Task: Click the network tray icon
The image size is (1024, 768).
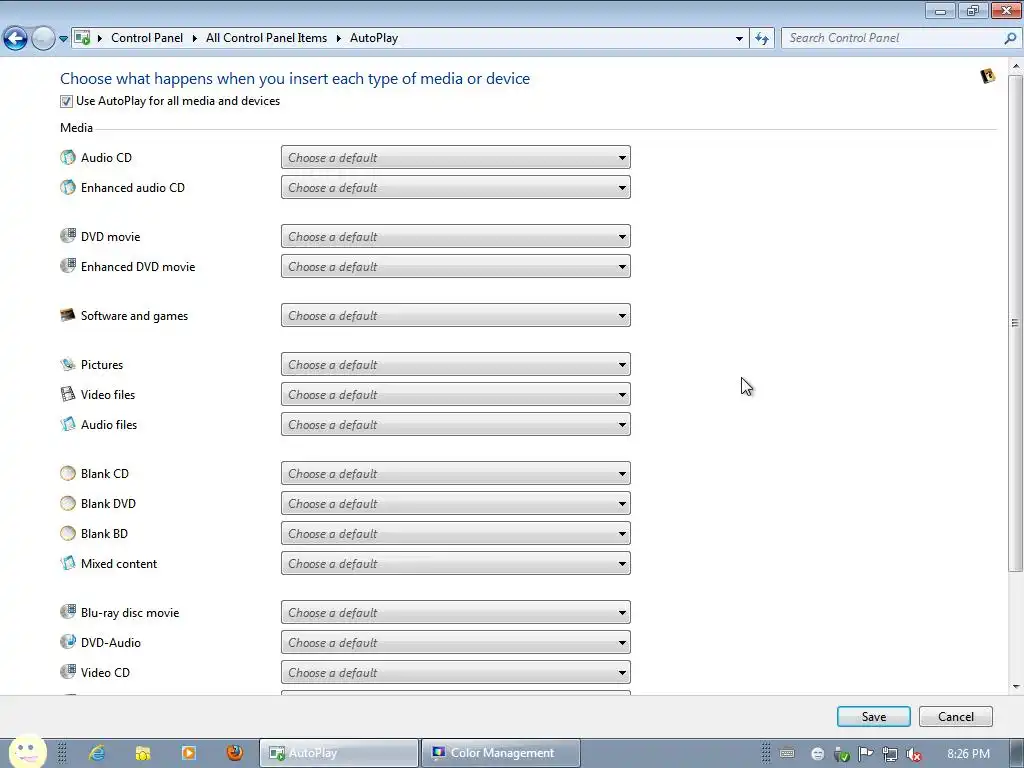Action: 889,754
